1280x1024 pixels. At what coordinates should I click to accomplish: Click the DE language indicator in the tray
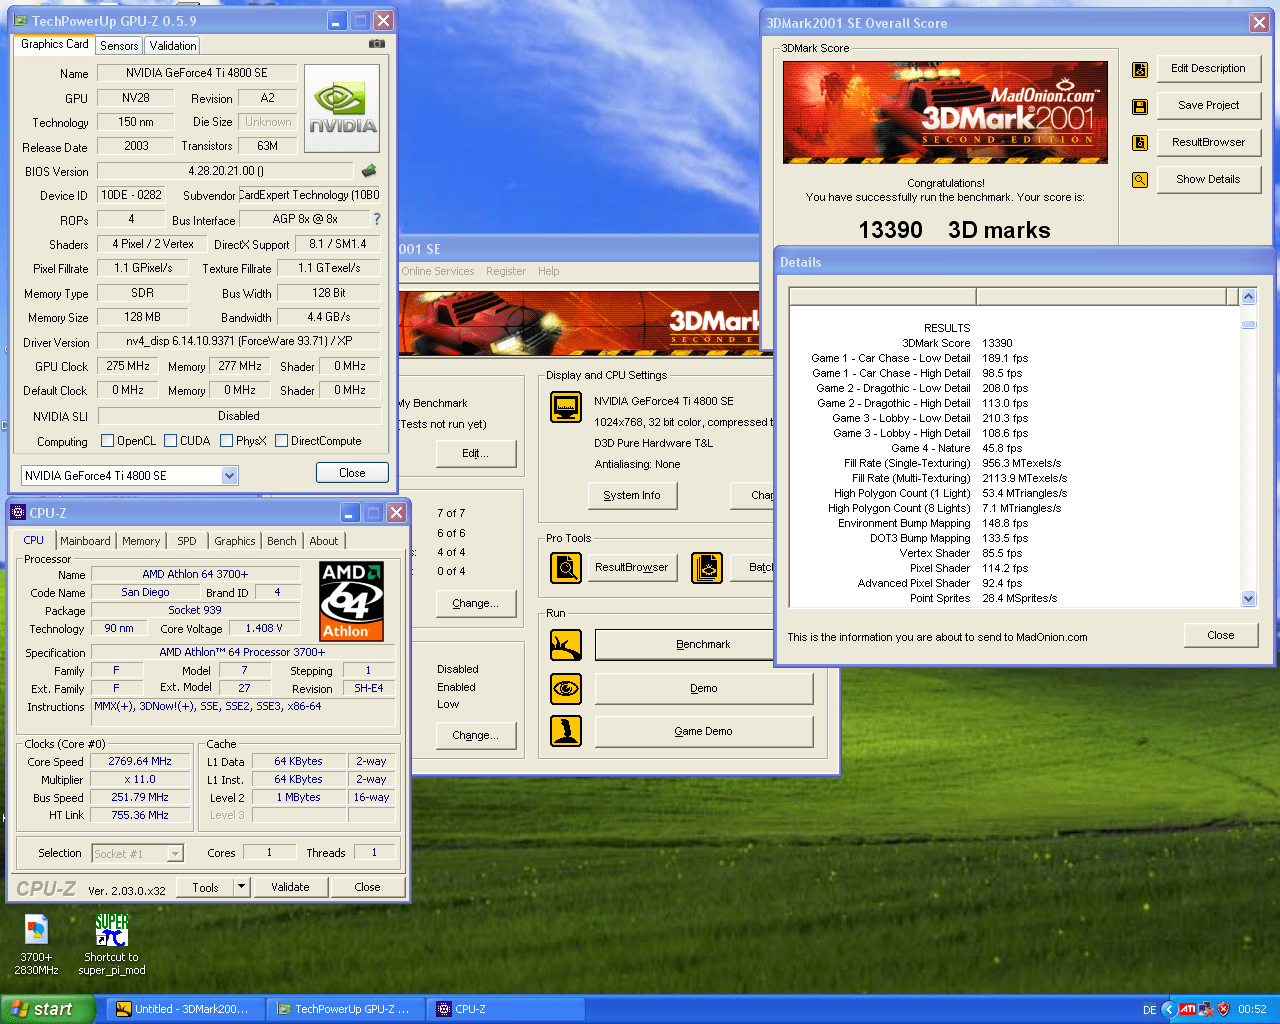(x=1149, y=1010)
